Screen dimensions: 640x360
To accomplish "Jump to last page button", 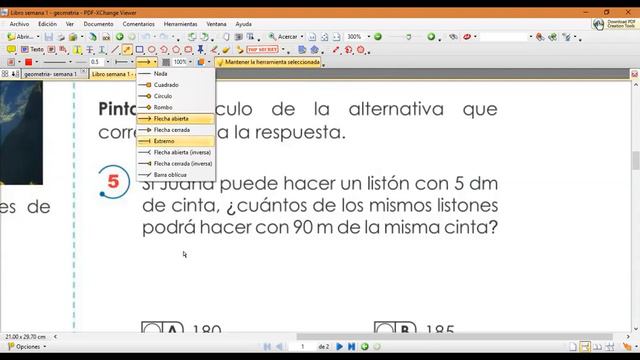I will tap(351, 347).
